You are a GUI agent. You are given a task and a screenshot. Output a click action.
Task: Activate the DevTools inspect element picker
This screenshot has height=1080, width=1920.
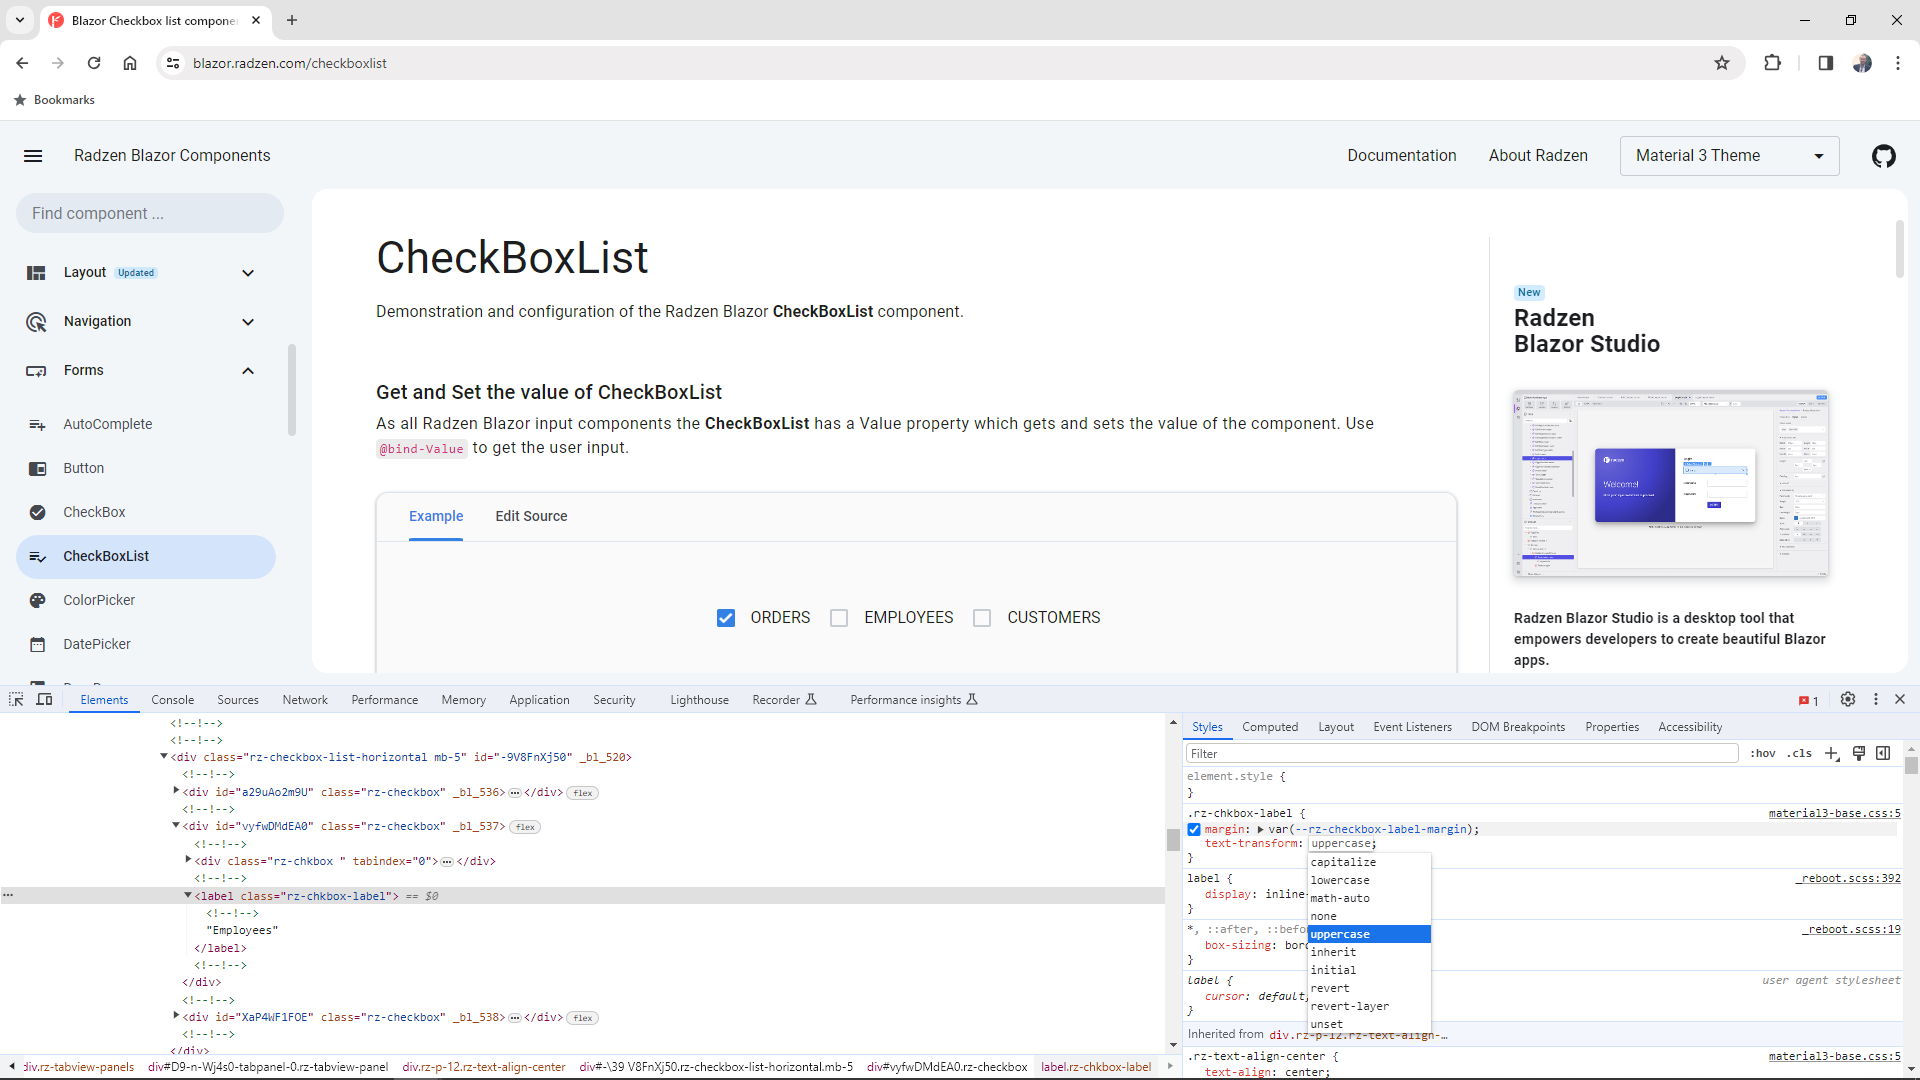coord(16,699)
